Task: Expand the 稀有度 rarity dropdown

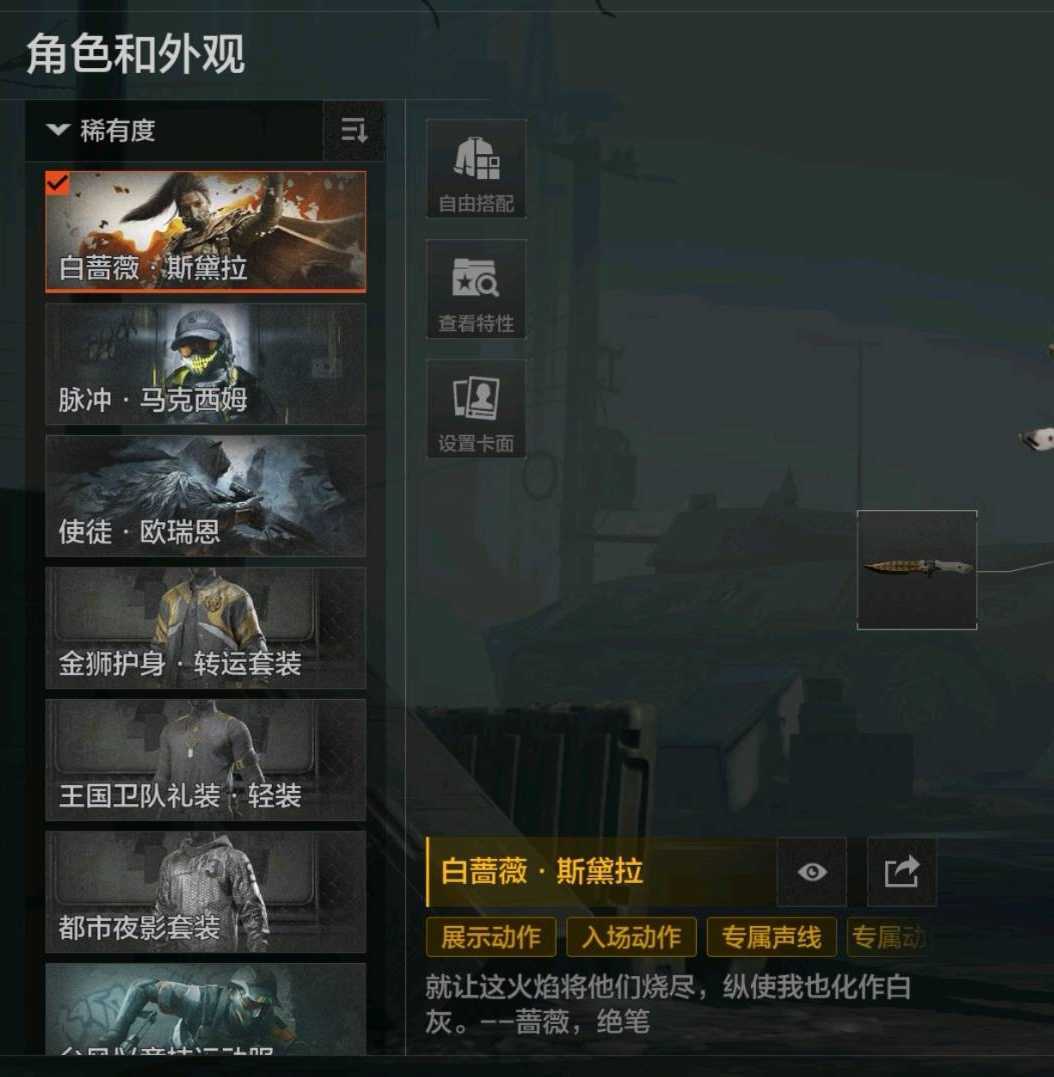Action: (x=174, y=131)
